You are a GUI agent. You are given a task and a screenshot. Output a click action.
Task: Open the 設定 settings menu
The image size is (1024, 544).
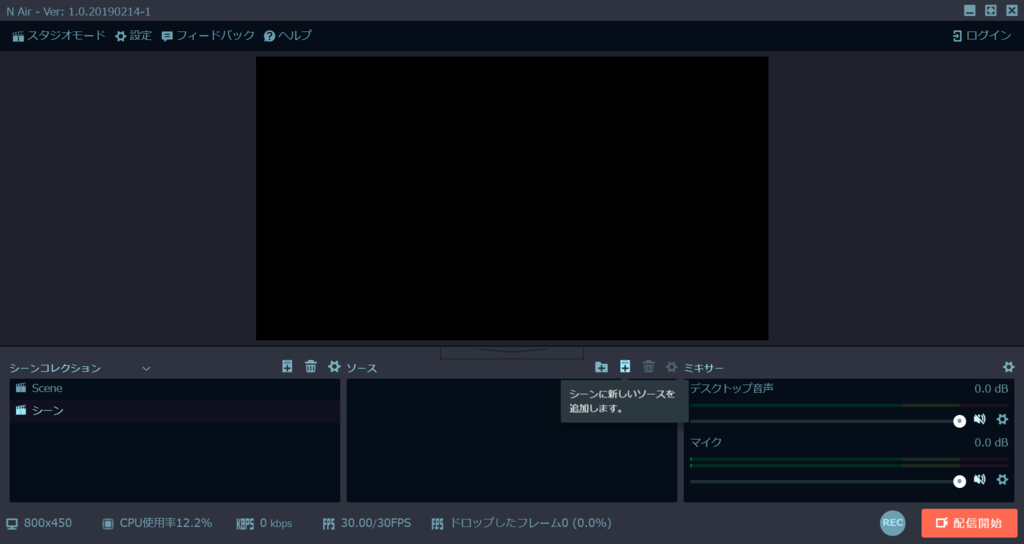pyautogui.click(x=133, y=36)
